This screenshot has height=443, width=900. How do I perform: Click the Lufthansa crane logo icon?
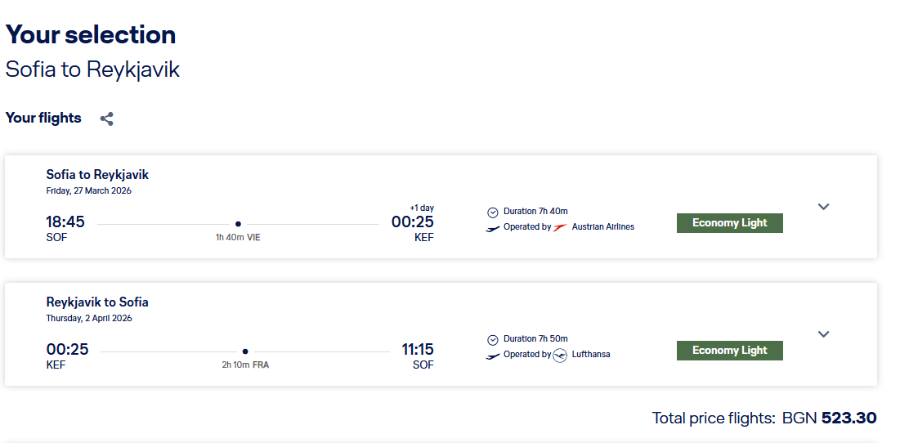560,355
